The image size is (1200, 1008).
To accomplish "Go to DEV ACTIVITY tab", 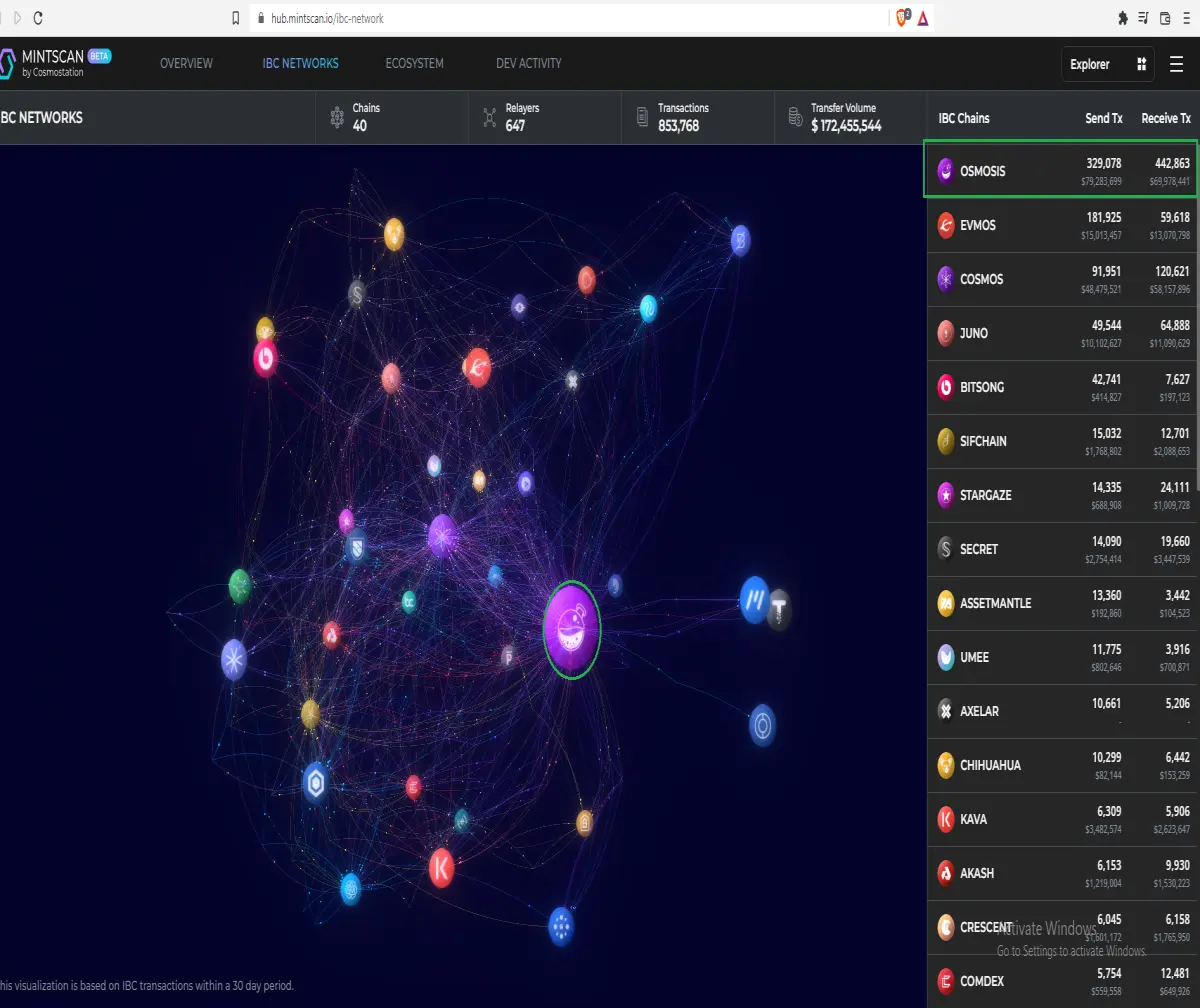I will pyautogui.click(x=529, y=63).
